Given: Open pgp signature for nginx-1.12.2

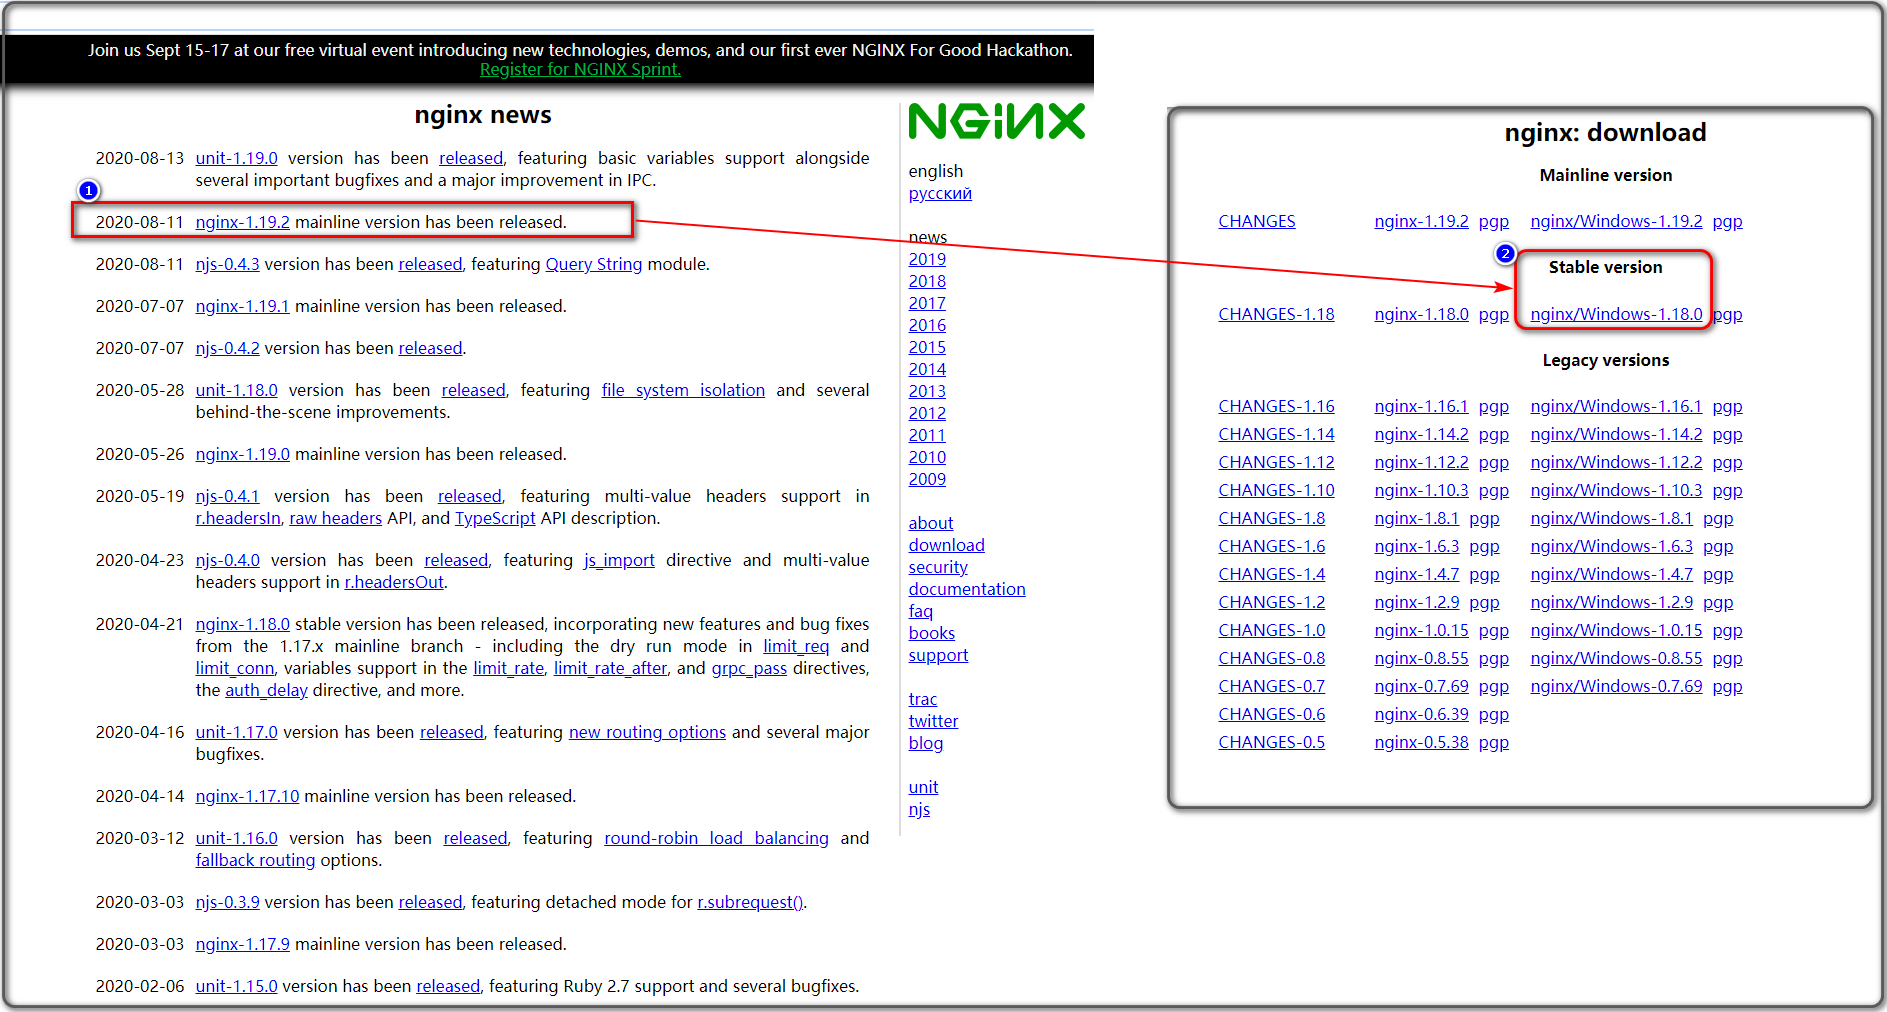Looking at the screenshot, I should (x=1493, y=462).
